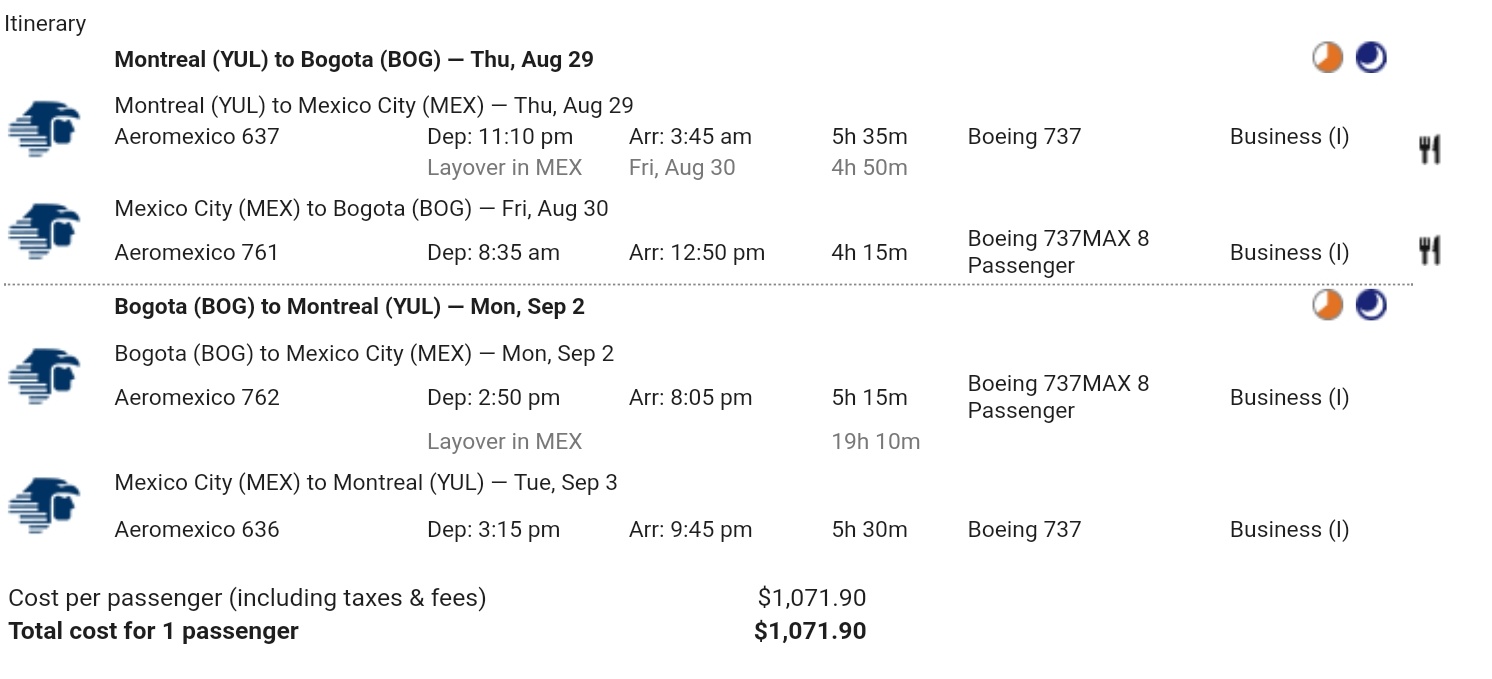Image resolution: width=1492 pixels, height=679 pixels.
Task: Click Business (I) class on flight 762
Action: (1289, 397)
